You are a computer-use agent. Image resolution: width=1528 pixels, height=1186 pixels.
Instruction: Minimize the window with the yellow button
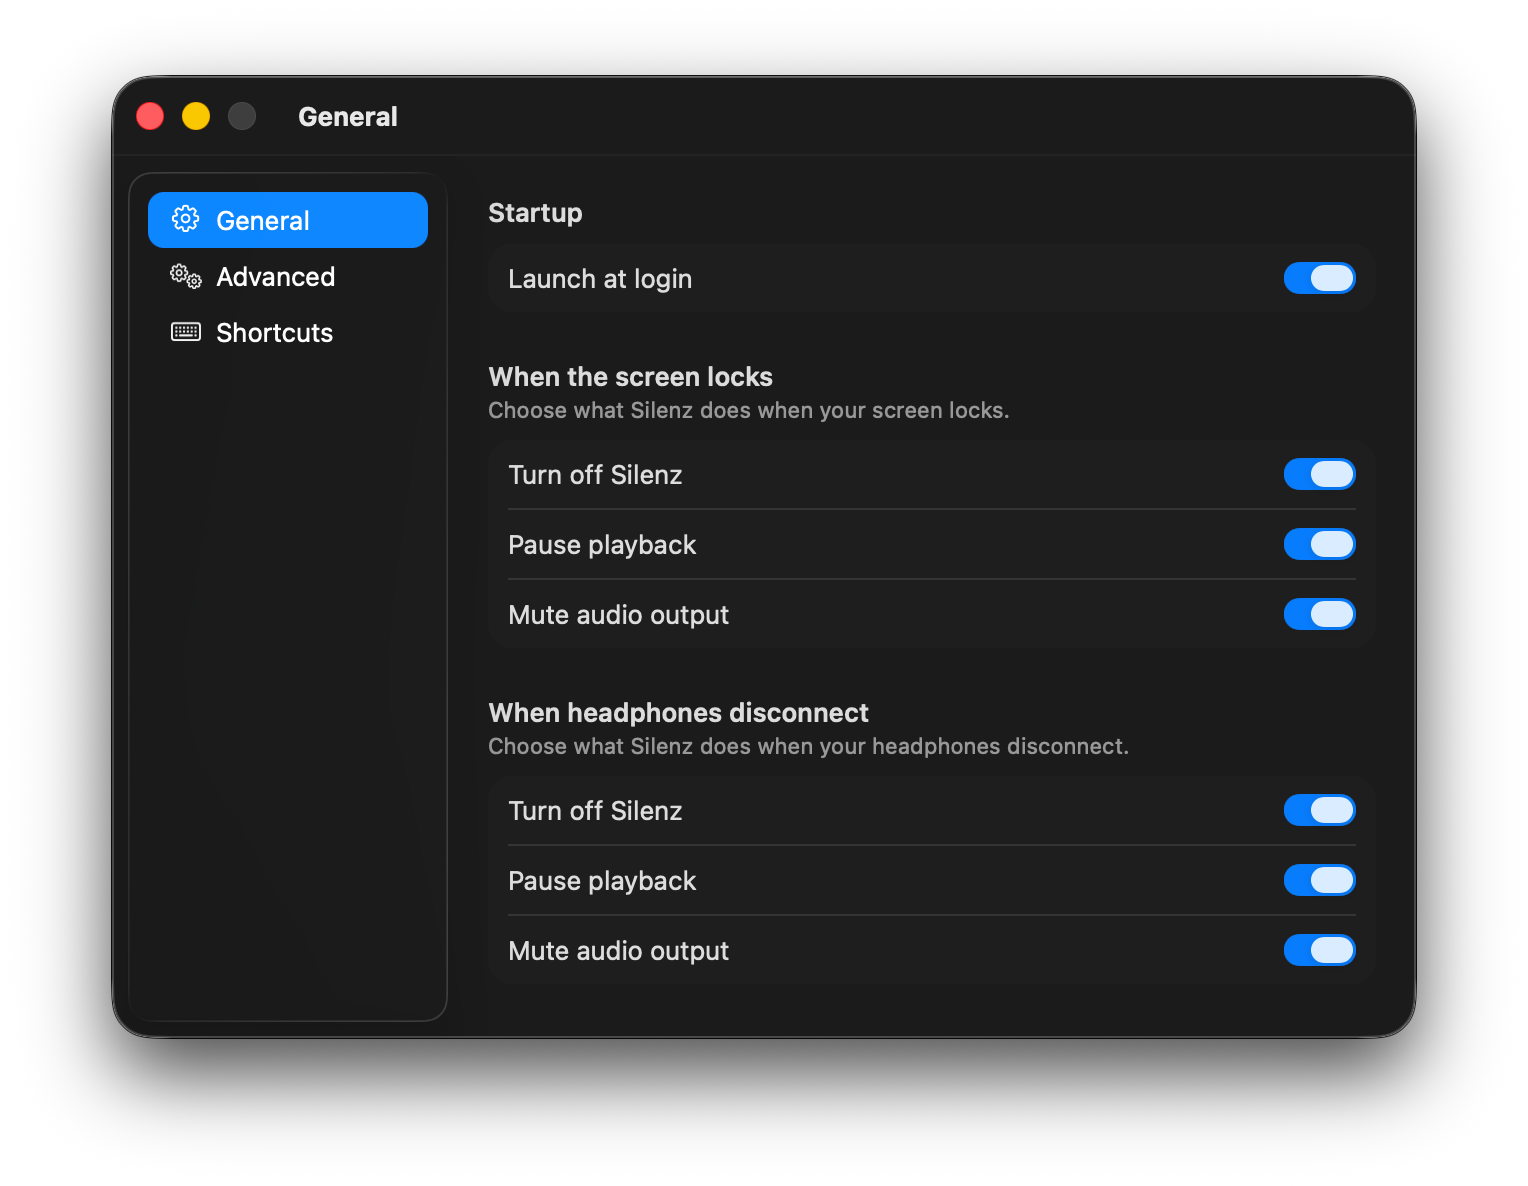coord(196,115)
